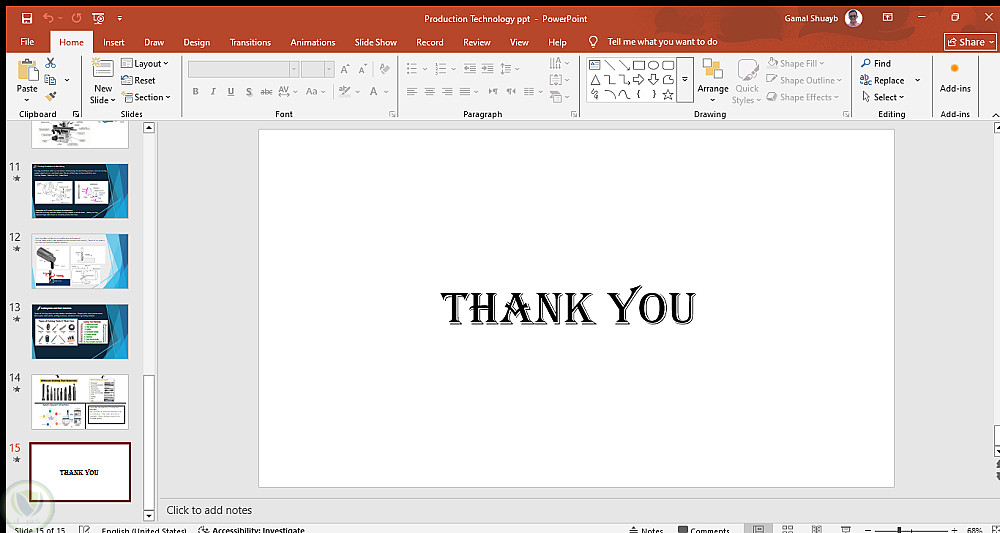Click the Share button
This screenshot has width=1000, height=533.
(x=970, y=42)
